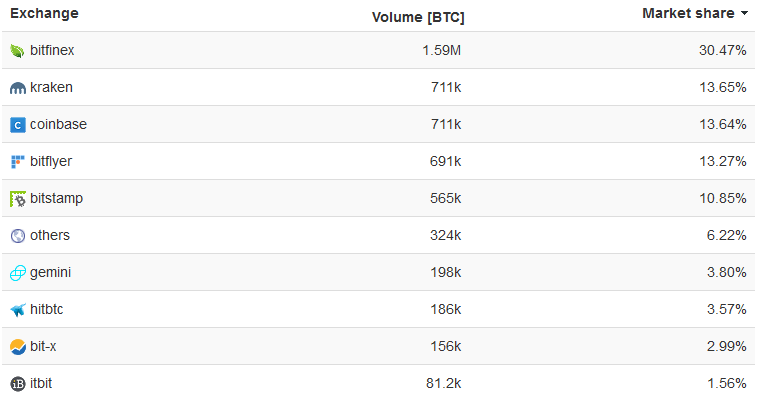Sort by Volume [BTC] column header
The height and width of the screenshot is (403, 757).
(417, 17)
